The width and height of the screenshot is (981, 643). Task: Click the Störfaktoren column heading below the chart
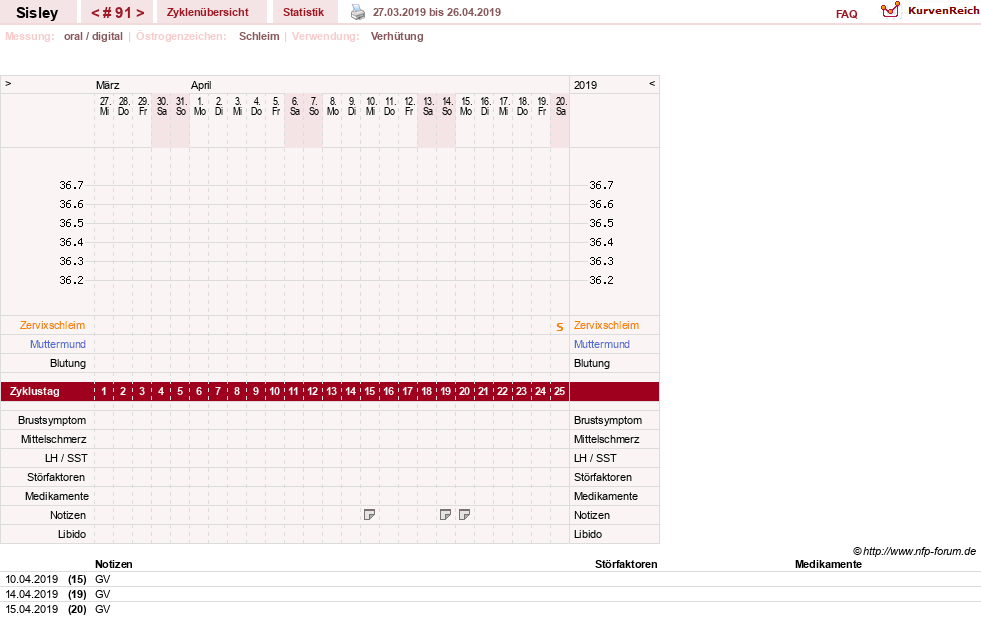click(626, 564)
